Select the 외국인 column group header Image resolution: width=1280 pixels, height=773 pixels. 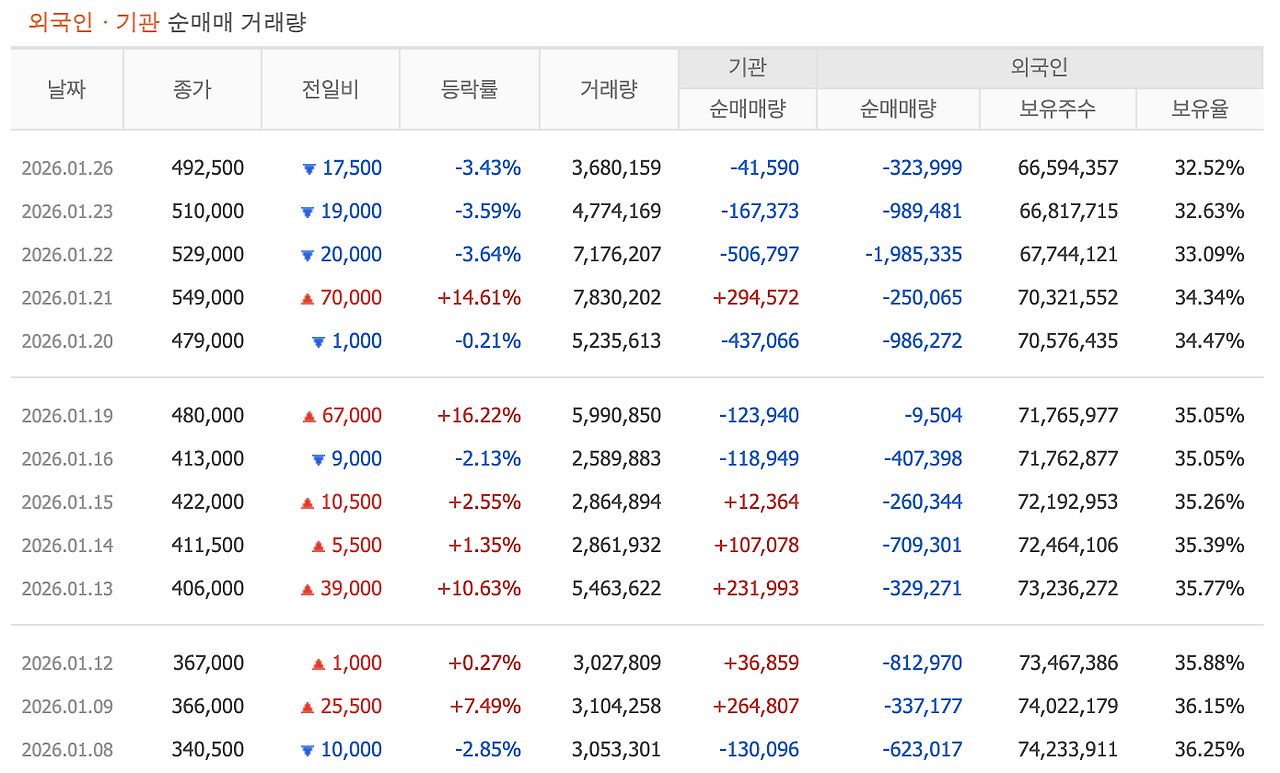[x=1039, y=67]
